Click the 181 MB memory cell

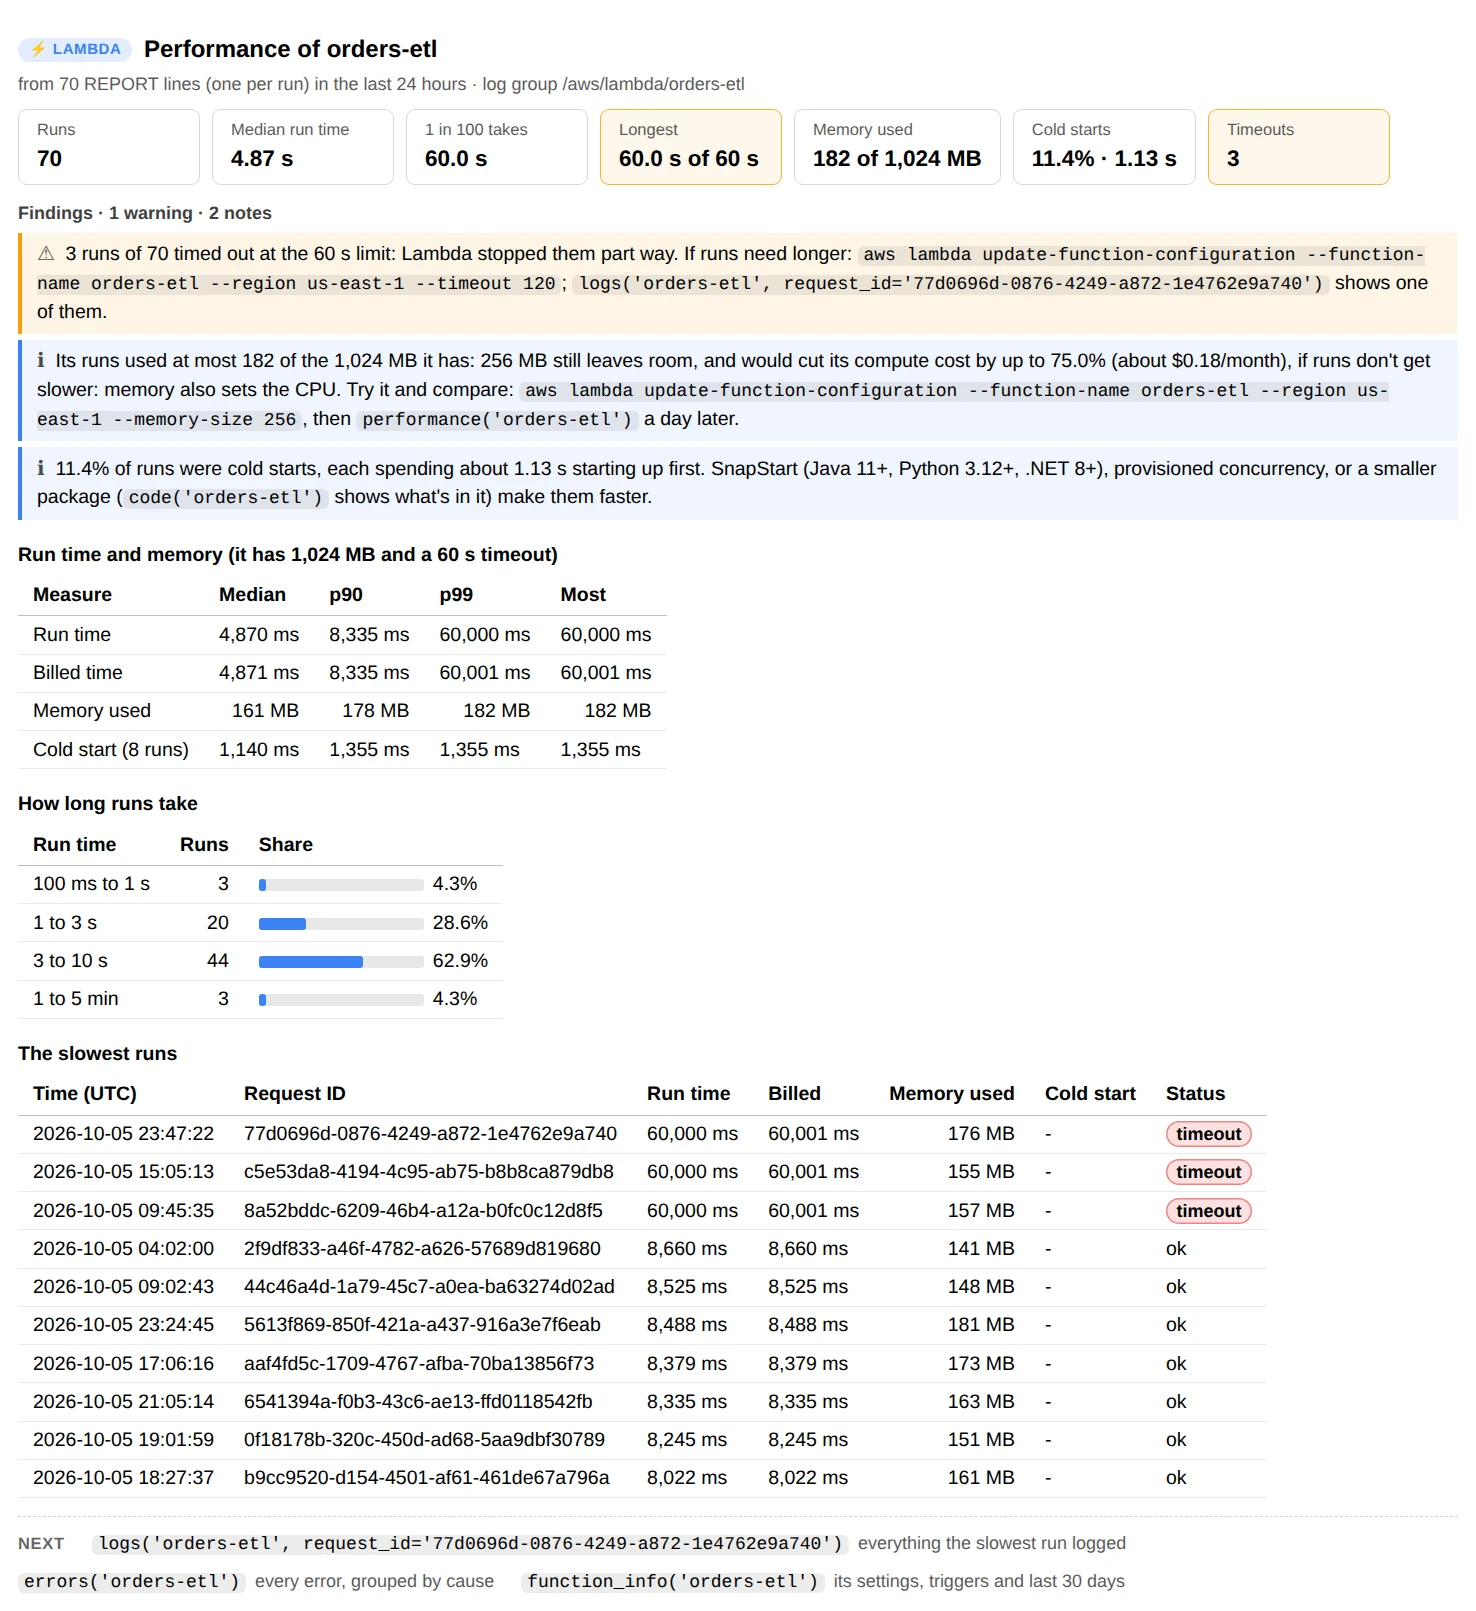[981, 1325]
